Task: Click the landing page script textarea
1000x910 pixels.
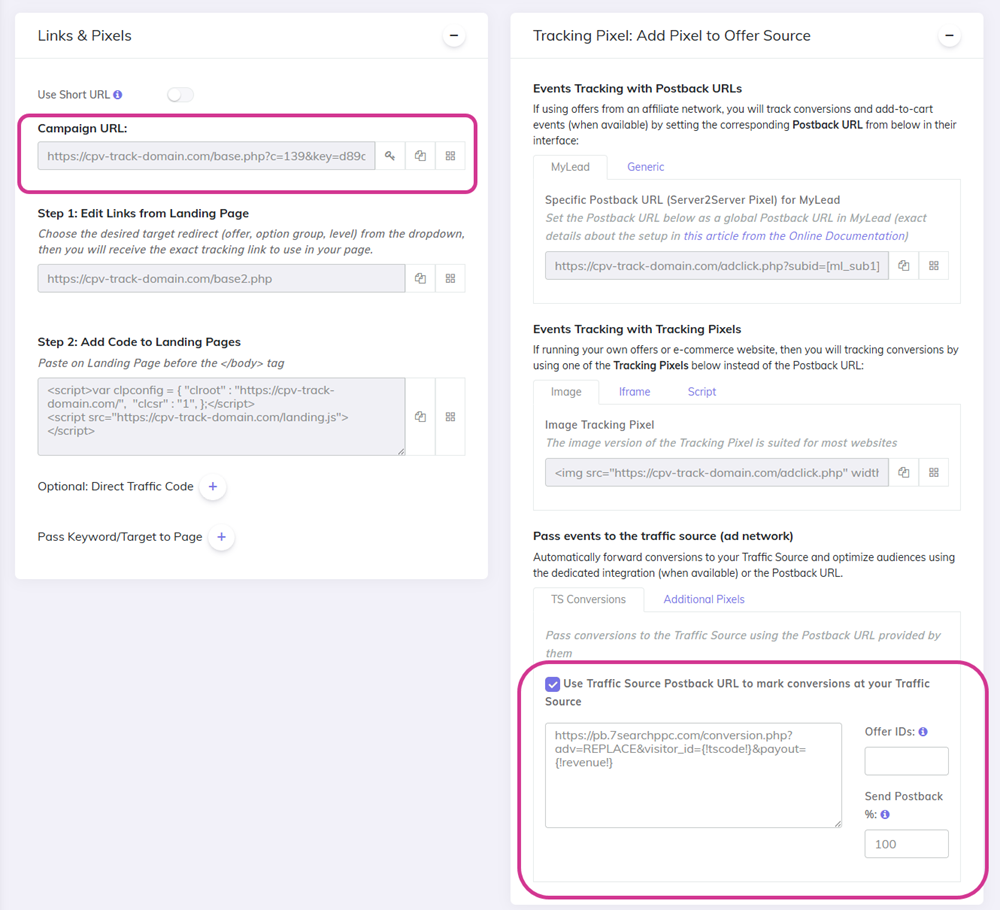Action: pos(221,416)
